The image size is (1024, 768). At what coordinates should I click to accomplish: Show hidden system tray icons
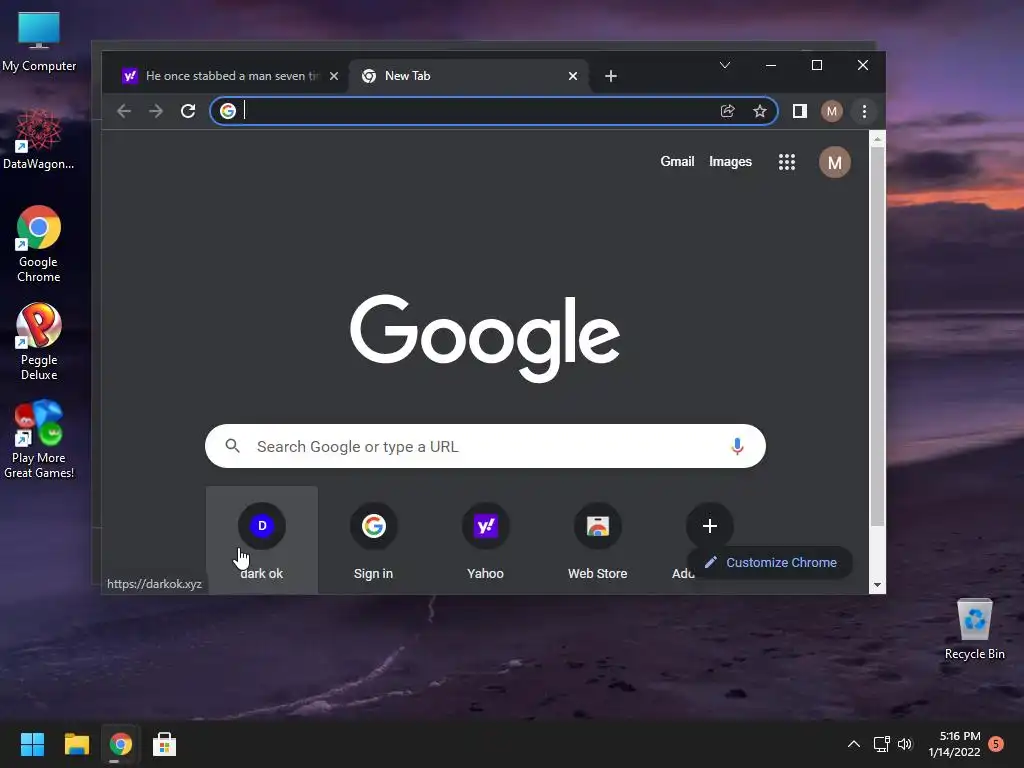(x=854, y=744)
